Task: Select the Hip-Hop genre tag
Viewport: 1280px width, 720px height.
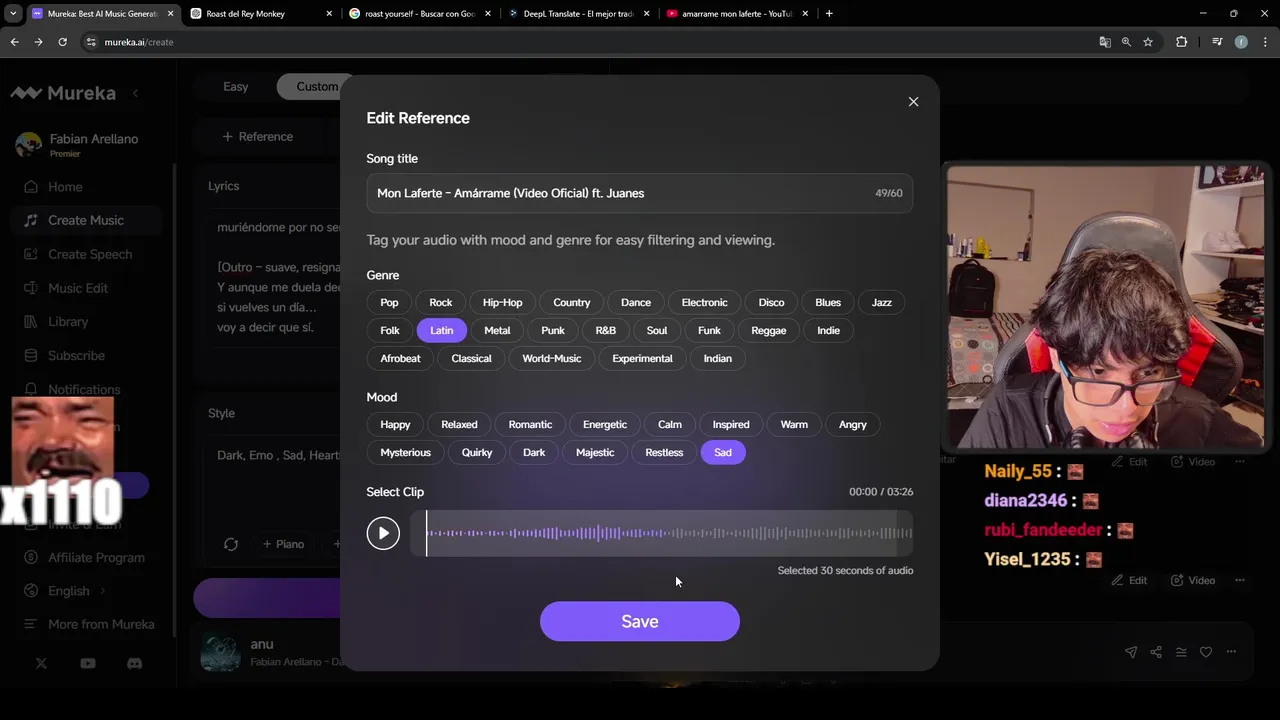Action: (x=503, y=303)
